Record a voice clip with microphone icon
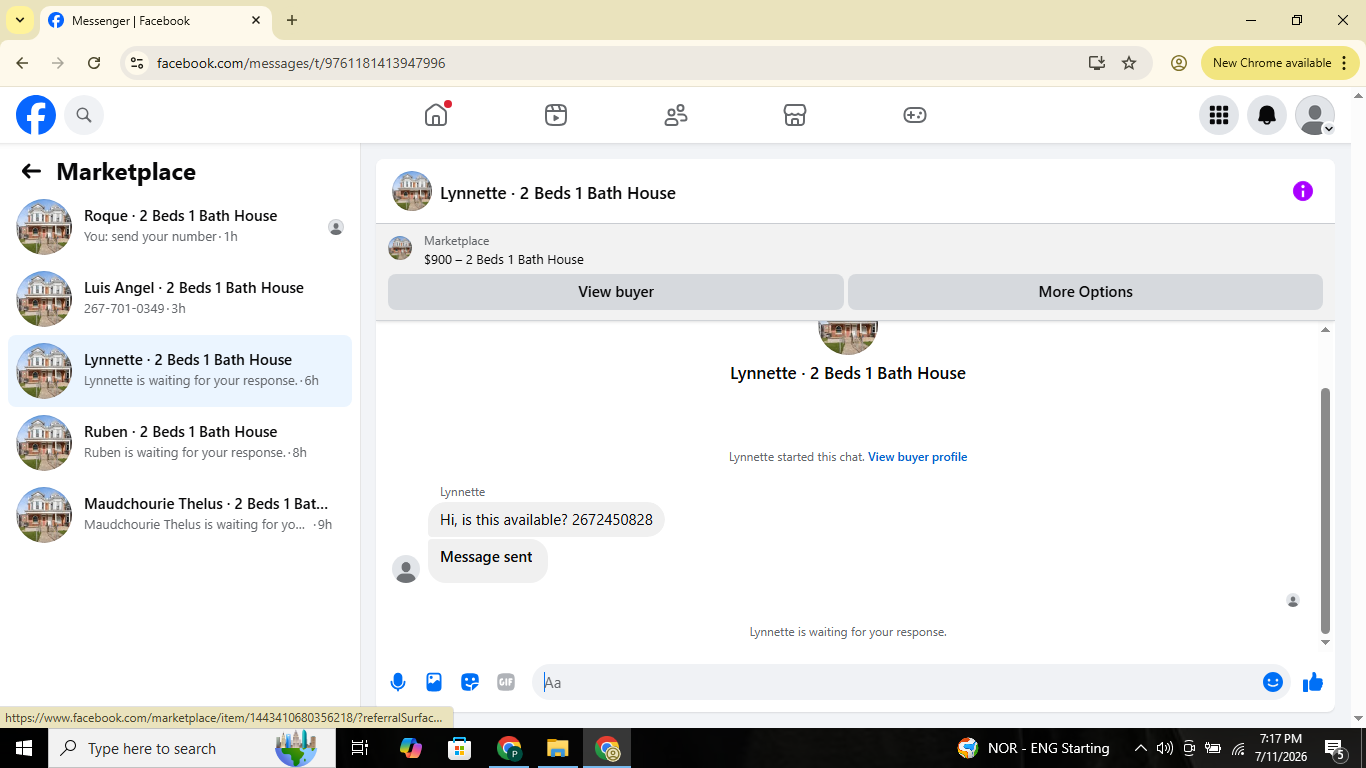This screenshot has width=1366, height=768. point(398,682)
